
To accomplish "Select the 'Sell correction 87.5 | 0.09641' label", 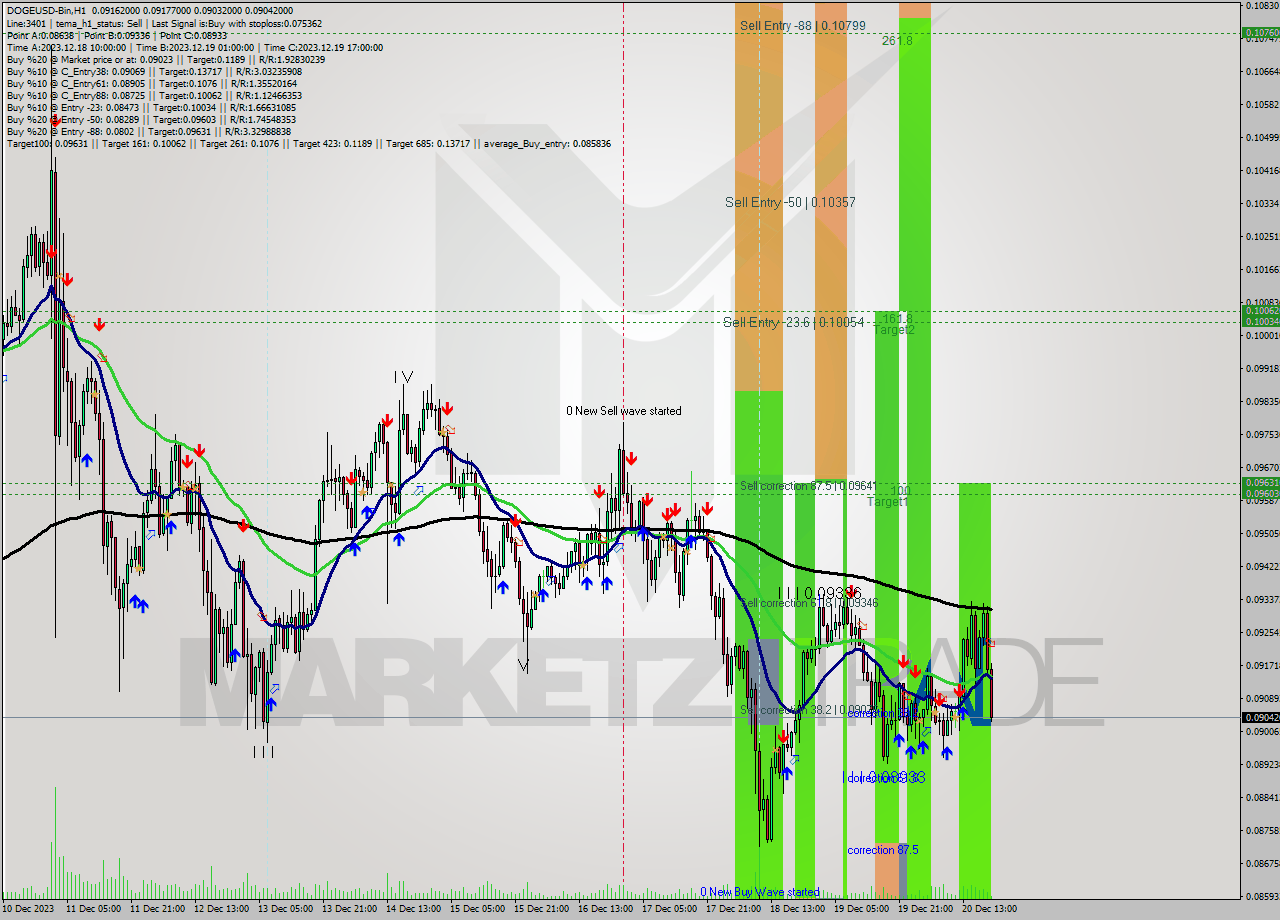I will (808, 486).
